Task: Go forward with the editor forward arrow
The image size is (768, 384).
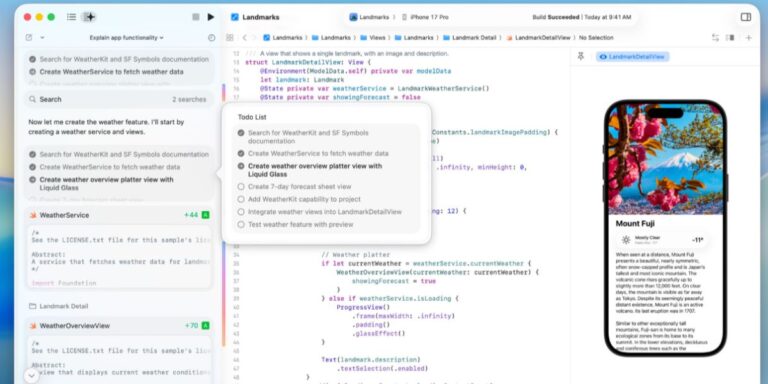Action: (255, 38)
